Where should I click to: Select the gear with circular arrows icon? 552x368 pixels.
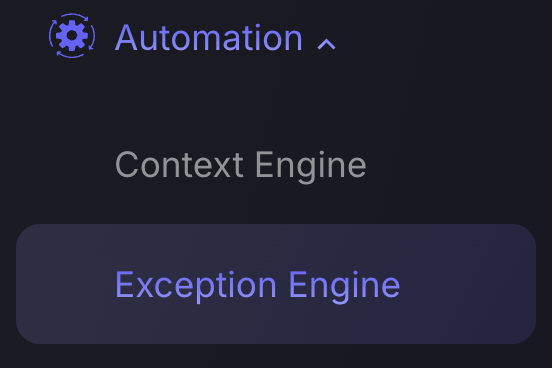coord(72,36)
